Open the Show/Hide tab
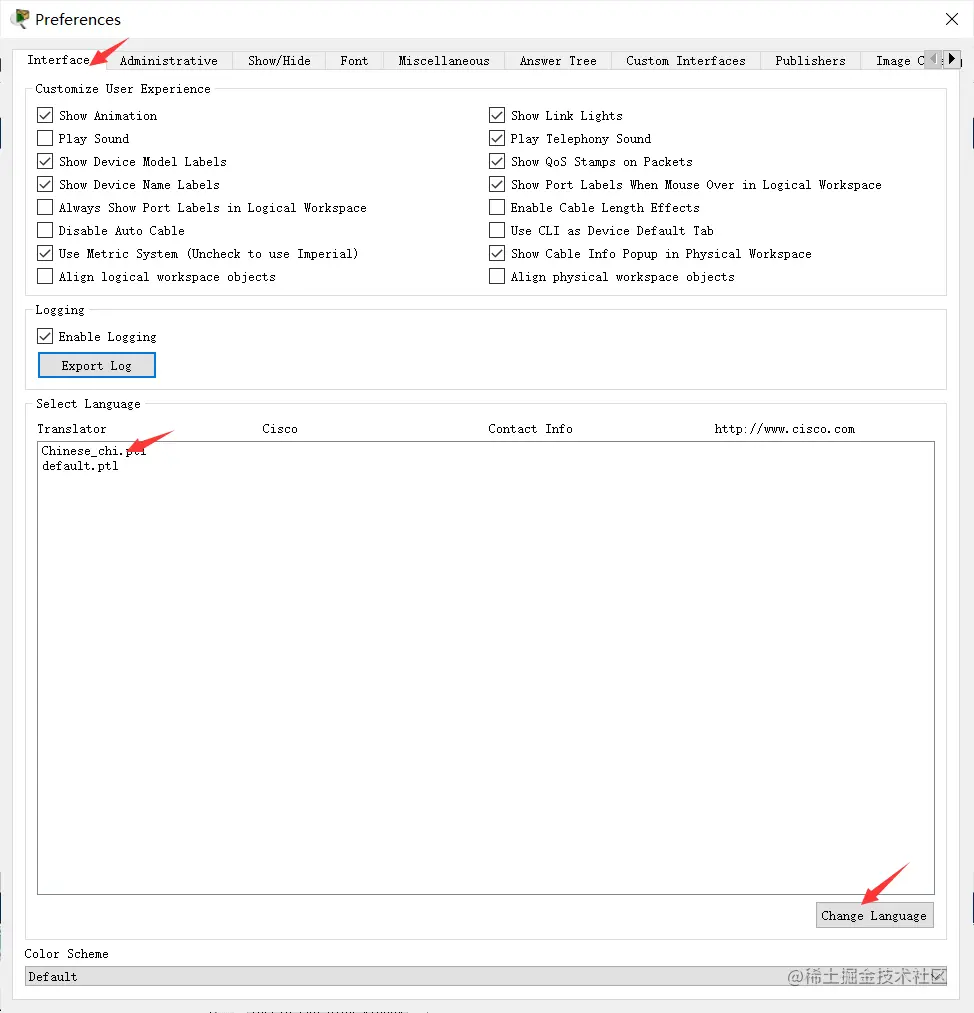The height and width of the screenshot is (1013, 974). 279,61
